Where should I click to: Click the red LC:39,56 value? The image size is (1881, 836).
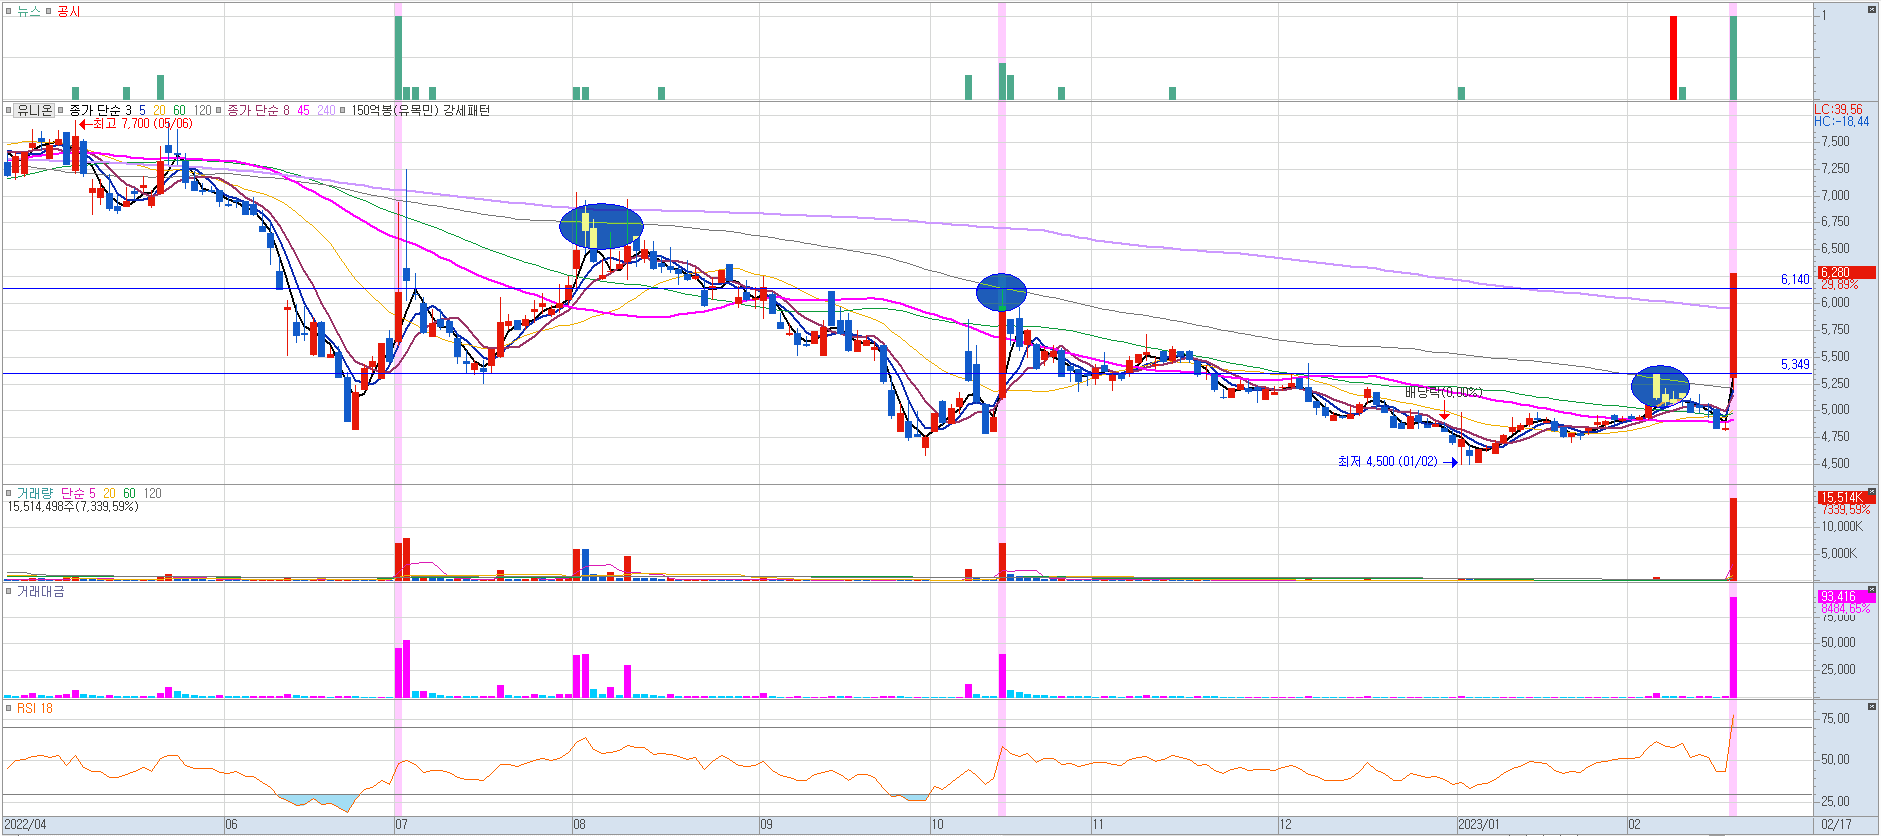(1839, 109)
